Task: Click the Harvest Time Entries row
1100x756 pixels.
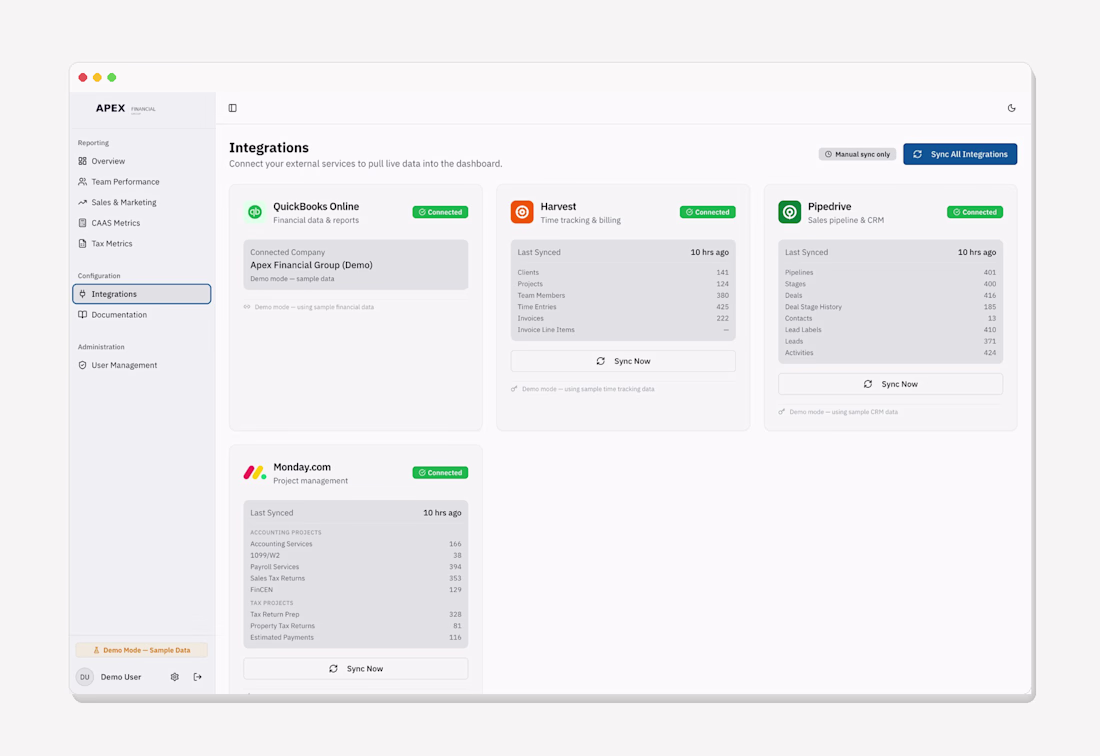Action: 623,307
